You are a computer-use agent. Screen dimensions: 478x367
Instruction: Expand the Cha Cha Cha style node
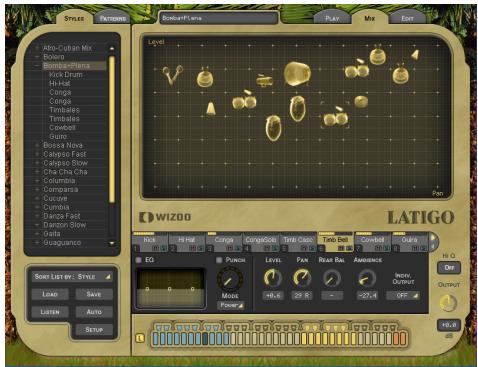pos(37,172)
